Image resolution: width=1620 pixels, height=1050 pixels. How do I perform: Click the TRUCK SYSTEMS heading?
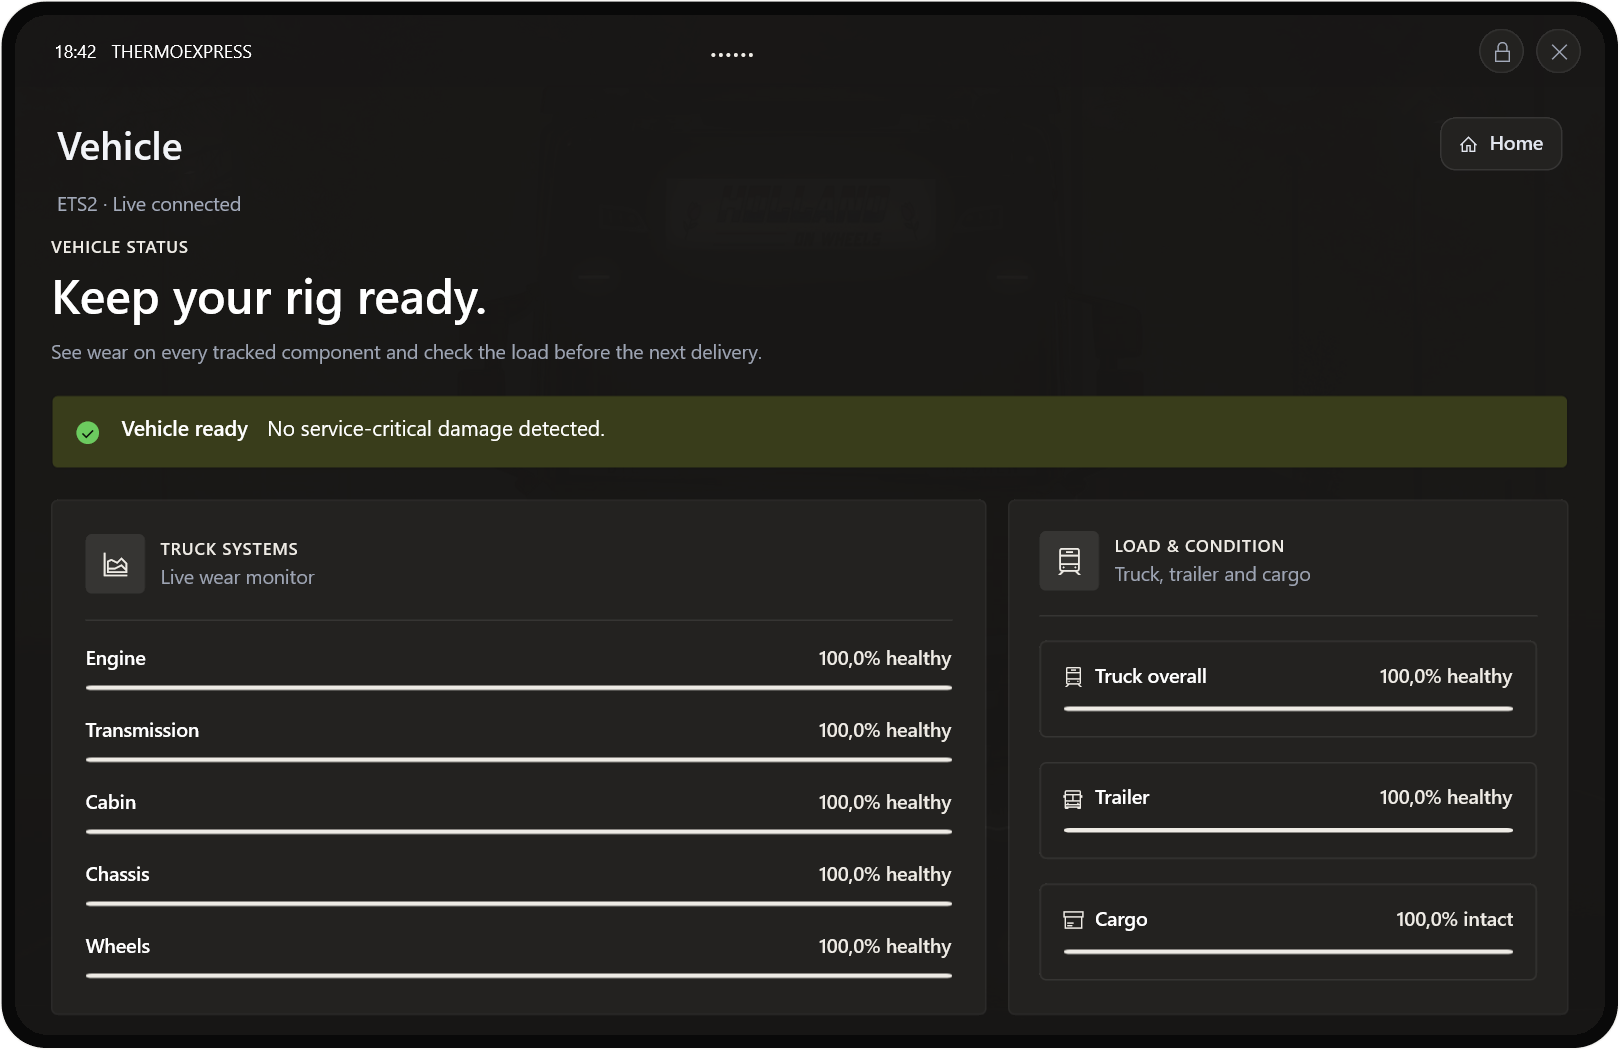pyautogui.click(x=229, y=550)
